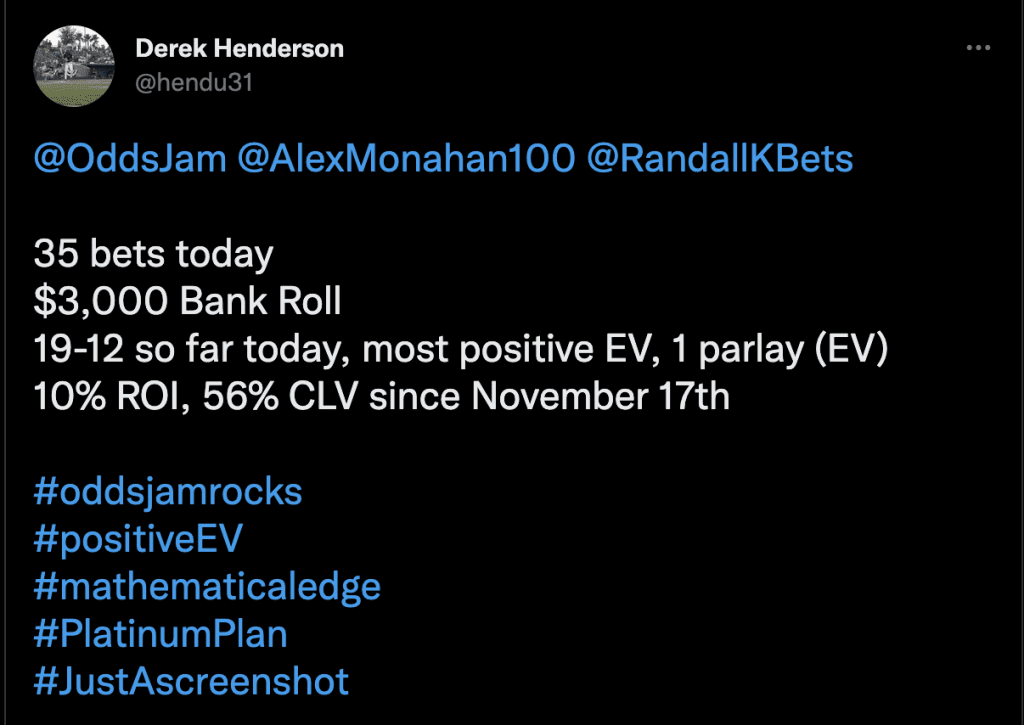
Task: Click the "$3,000 Bank Roll" line
Action: (187, 302)
